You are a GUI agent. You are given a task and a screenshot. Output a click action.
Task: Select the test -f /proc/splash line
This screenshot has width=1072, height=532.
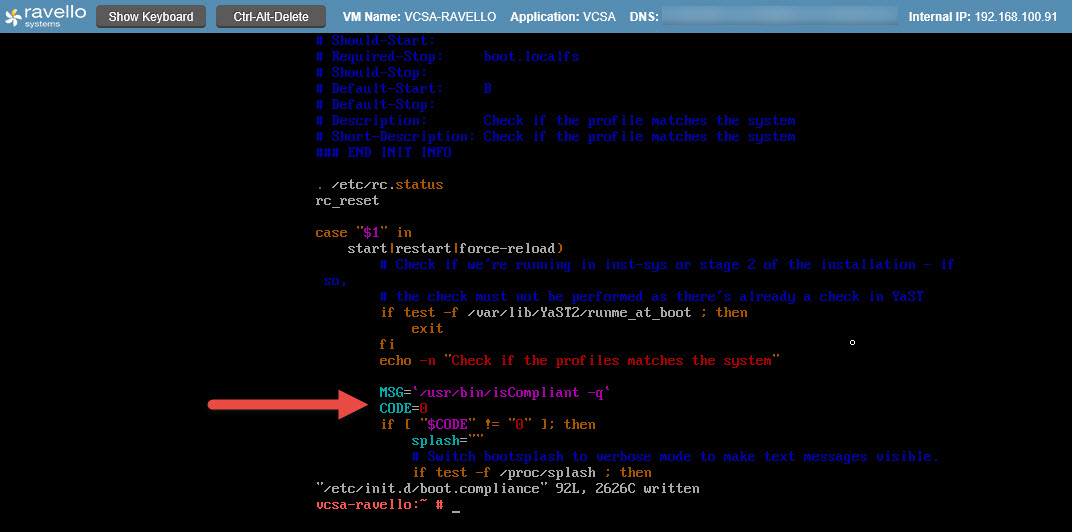click(531, 472)
